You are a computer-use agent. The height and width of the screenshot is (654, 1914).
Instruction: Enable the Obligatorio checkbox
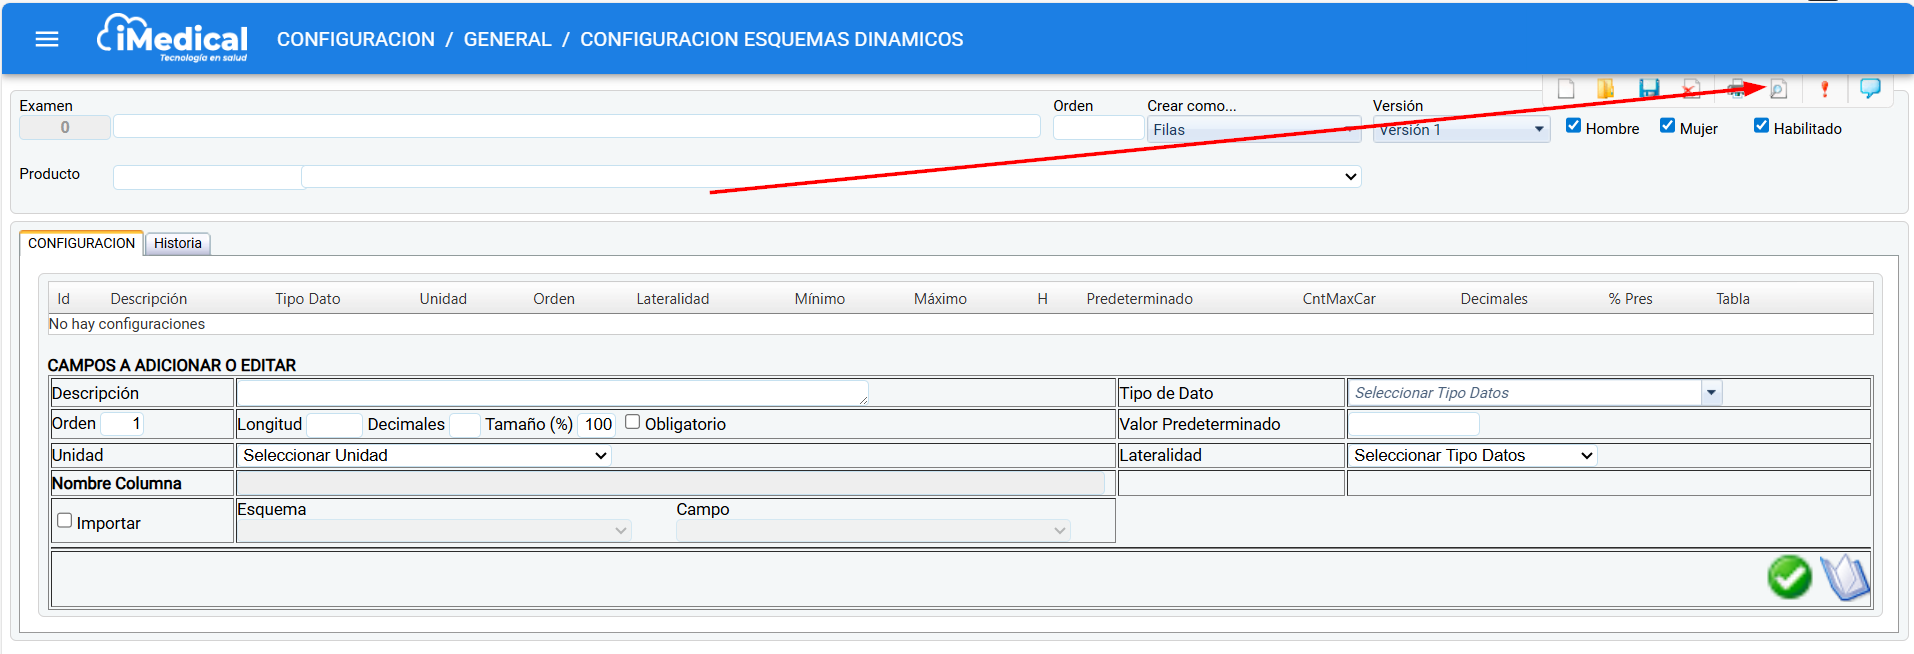tap(632, 422)
